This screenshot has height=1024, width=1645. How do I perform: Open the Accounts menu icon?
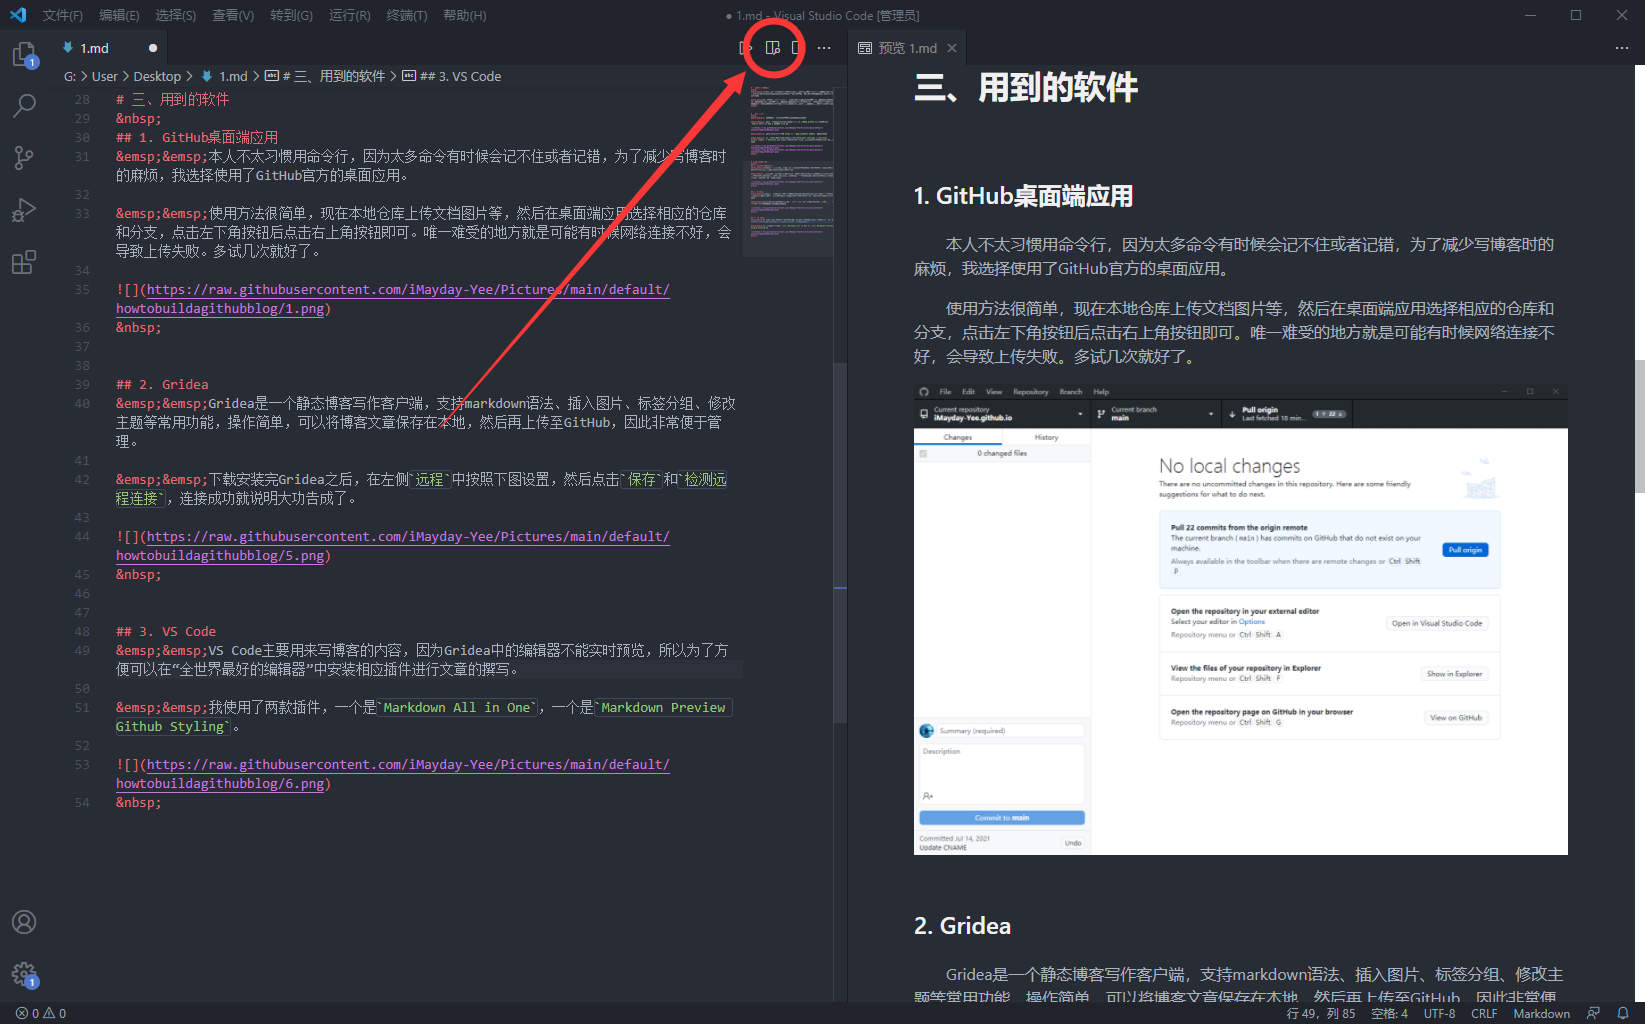[x=24, y=922]
